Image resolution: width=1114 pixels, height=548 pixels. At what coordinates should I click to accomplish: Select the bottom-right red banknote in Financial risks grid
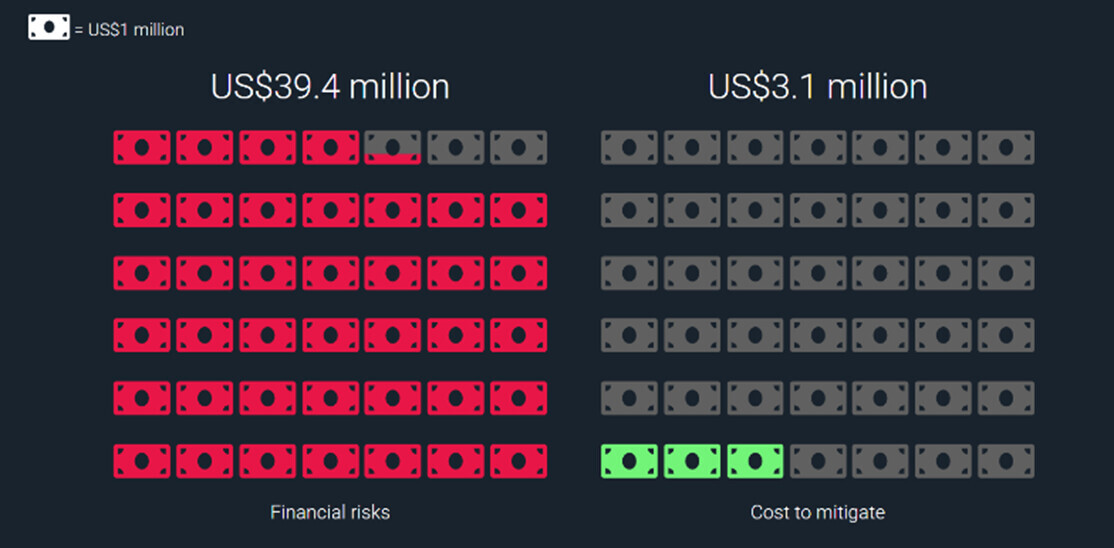click(518, 461)
